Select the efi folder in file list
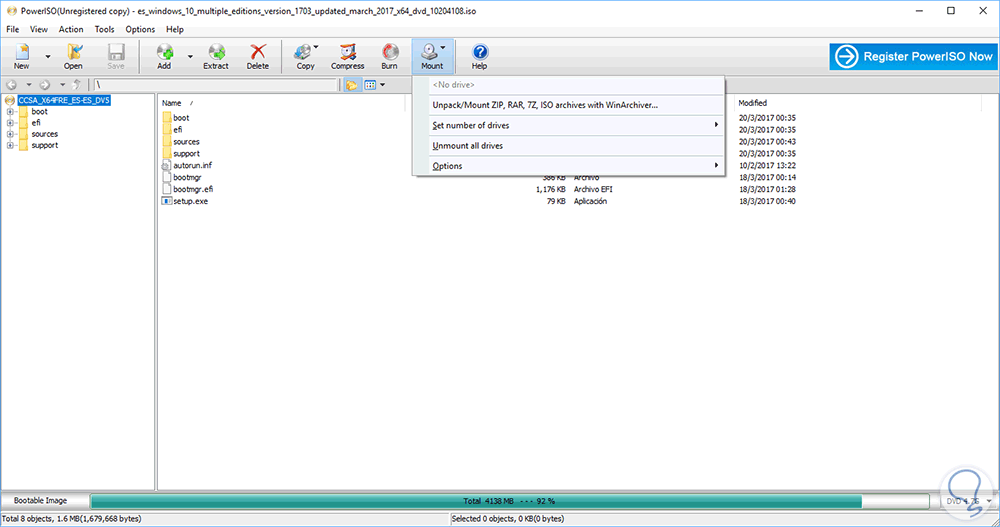The width and height of the screenshot is (1000, 527). coord(178,130)
